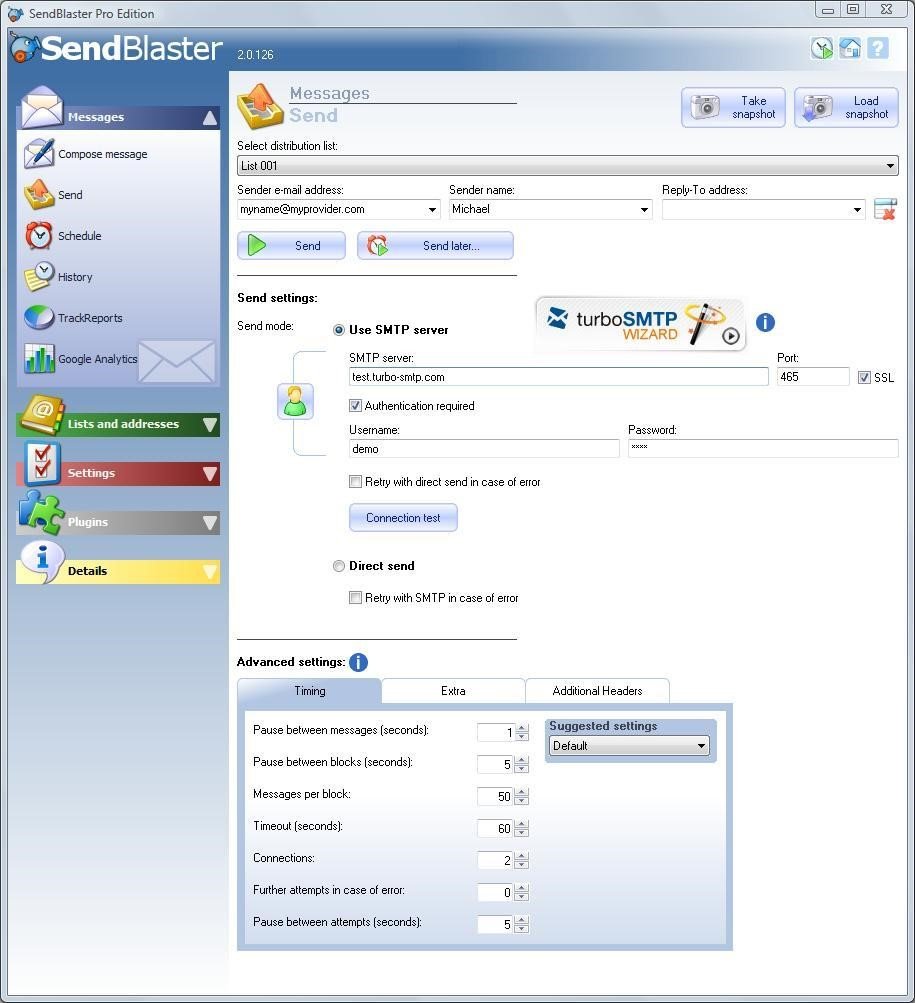This screenshot has height=1003, width=915.
Task: Click the SMTP server input field
Action: click(559, 377)
